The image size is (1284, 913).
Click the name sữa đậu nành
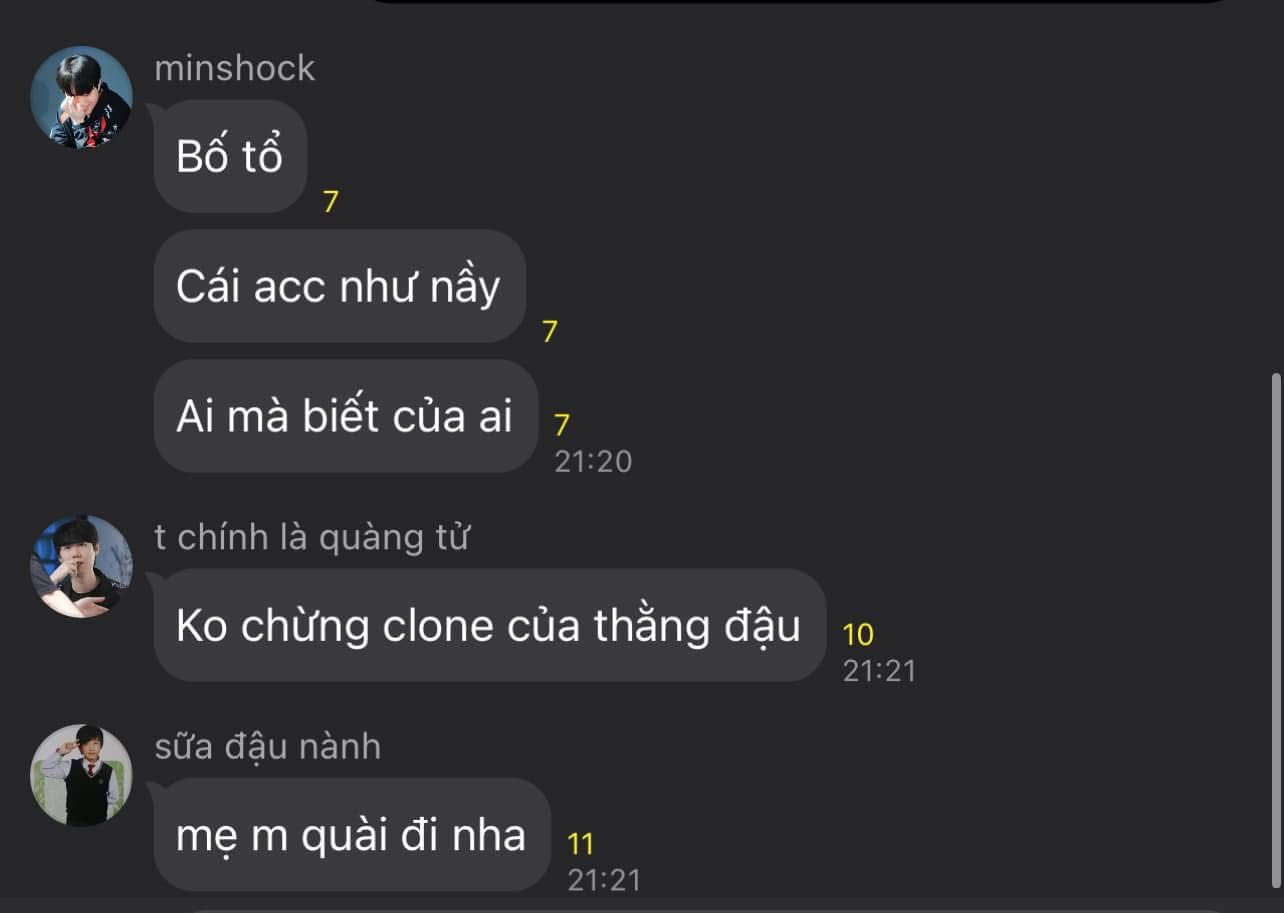[x=268, y=747]
